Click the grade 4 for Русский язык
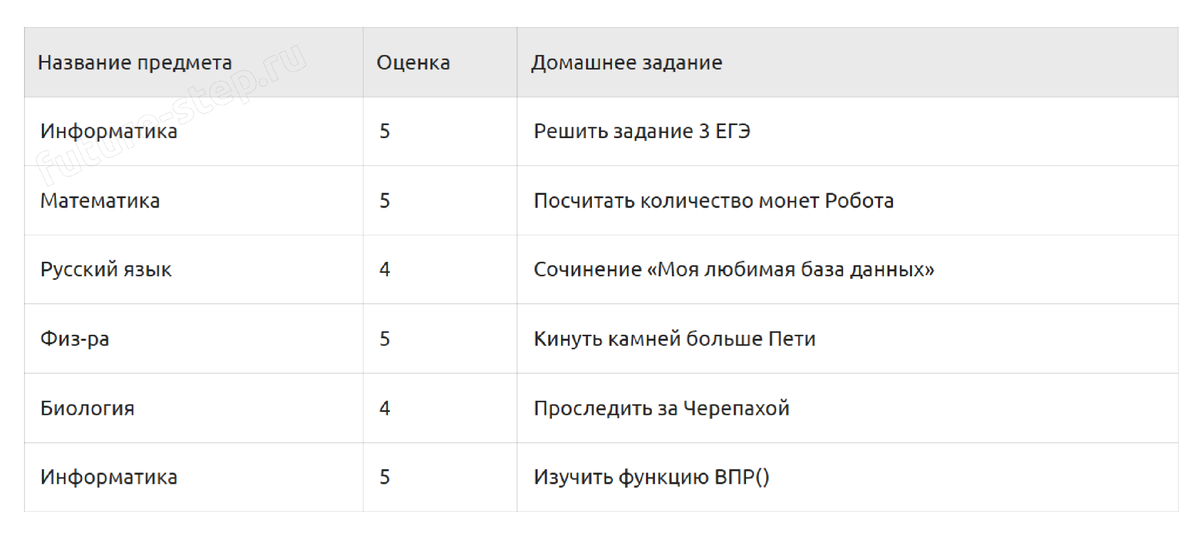Screen dimensions: 1200x540 pos(440,269)
